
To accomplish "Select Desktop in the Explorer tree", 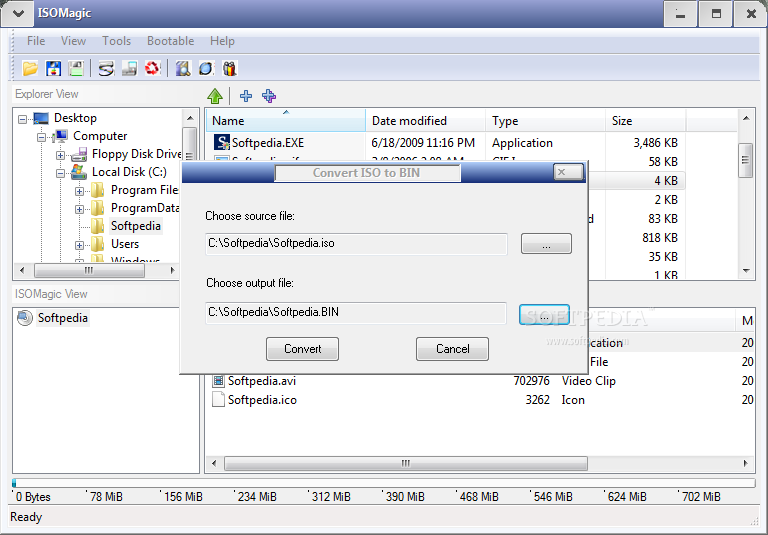I will tap(75, 118).
